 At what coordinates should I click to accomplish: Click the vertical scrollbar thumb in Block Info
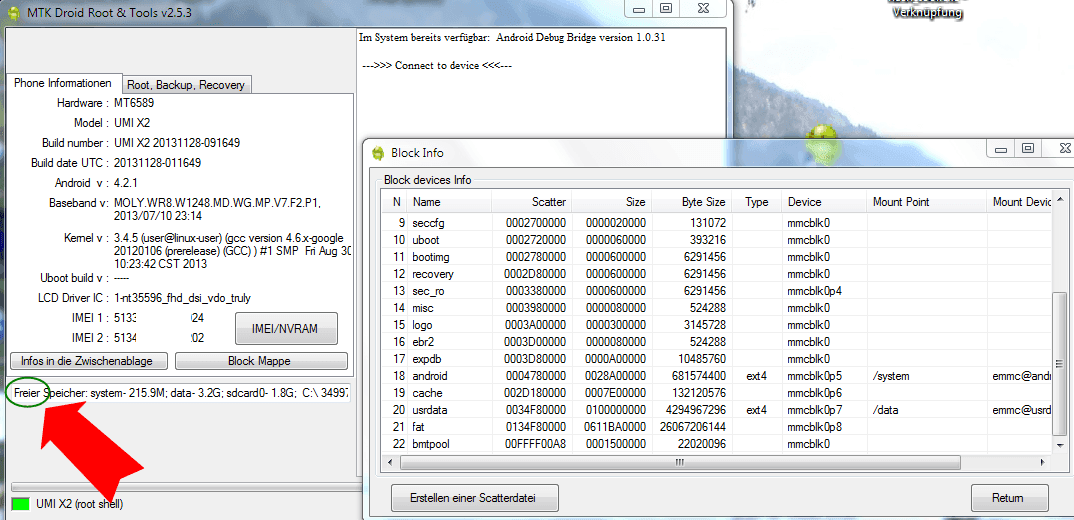[1059, 362]
